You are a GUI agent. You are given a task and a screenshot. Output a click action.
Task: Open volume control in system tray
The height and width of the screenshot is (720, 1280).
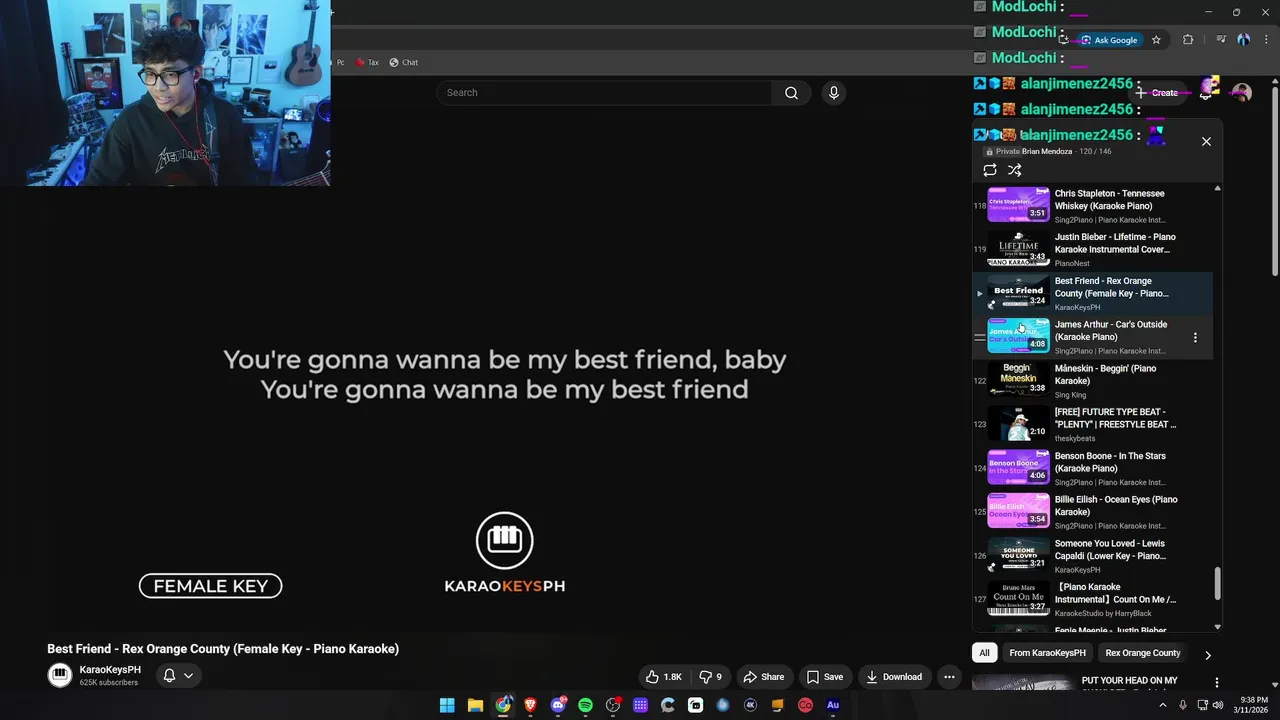pos(1217,705)
